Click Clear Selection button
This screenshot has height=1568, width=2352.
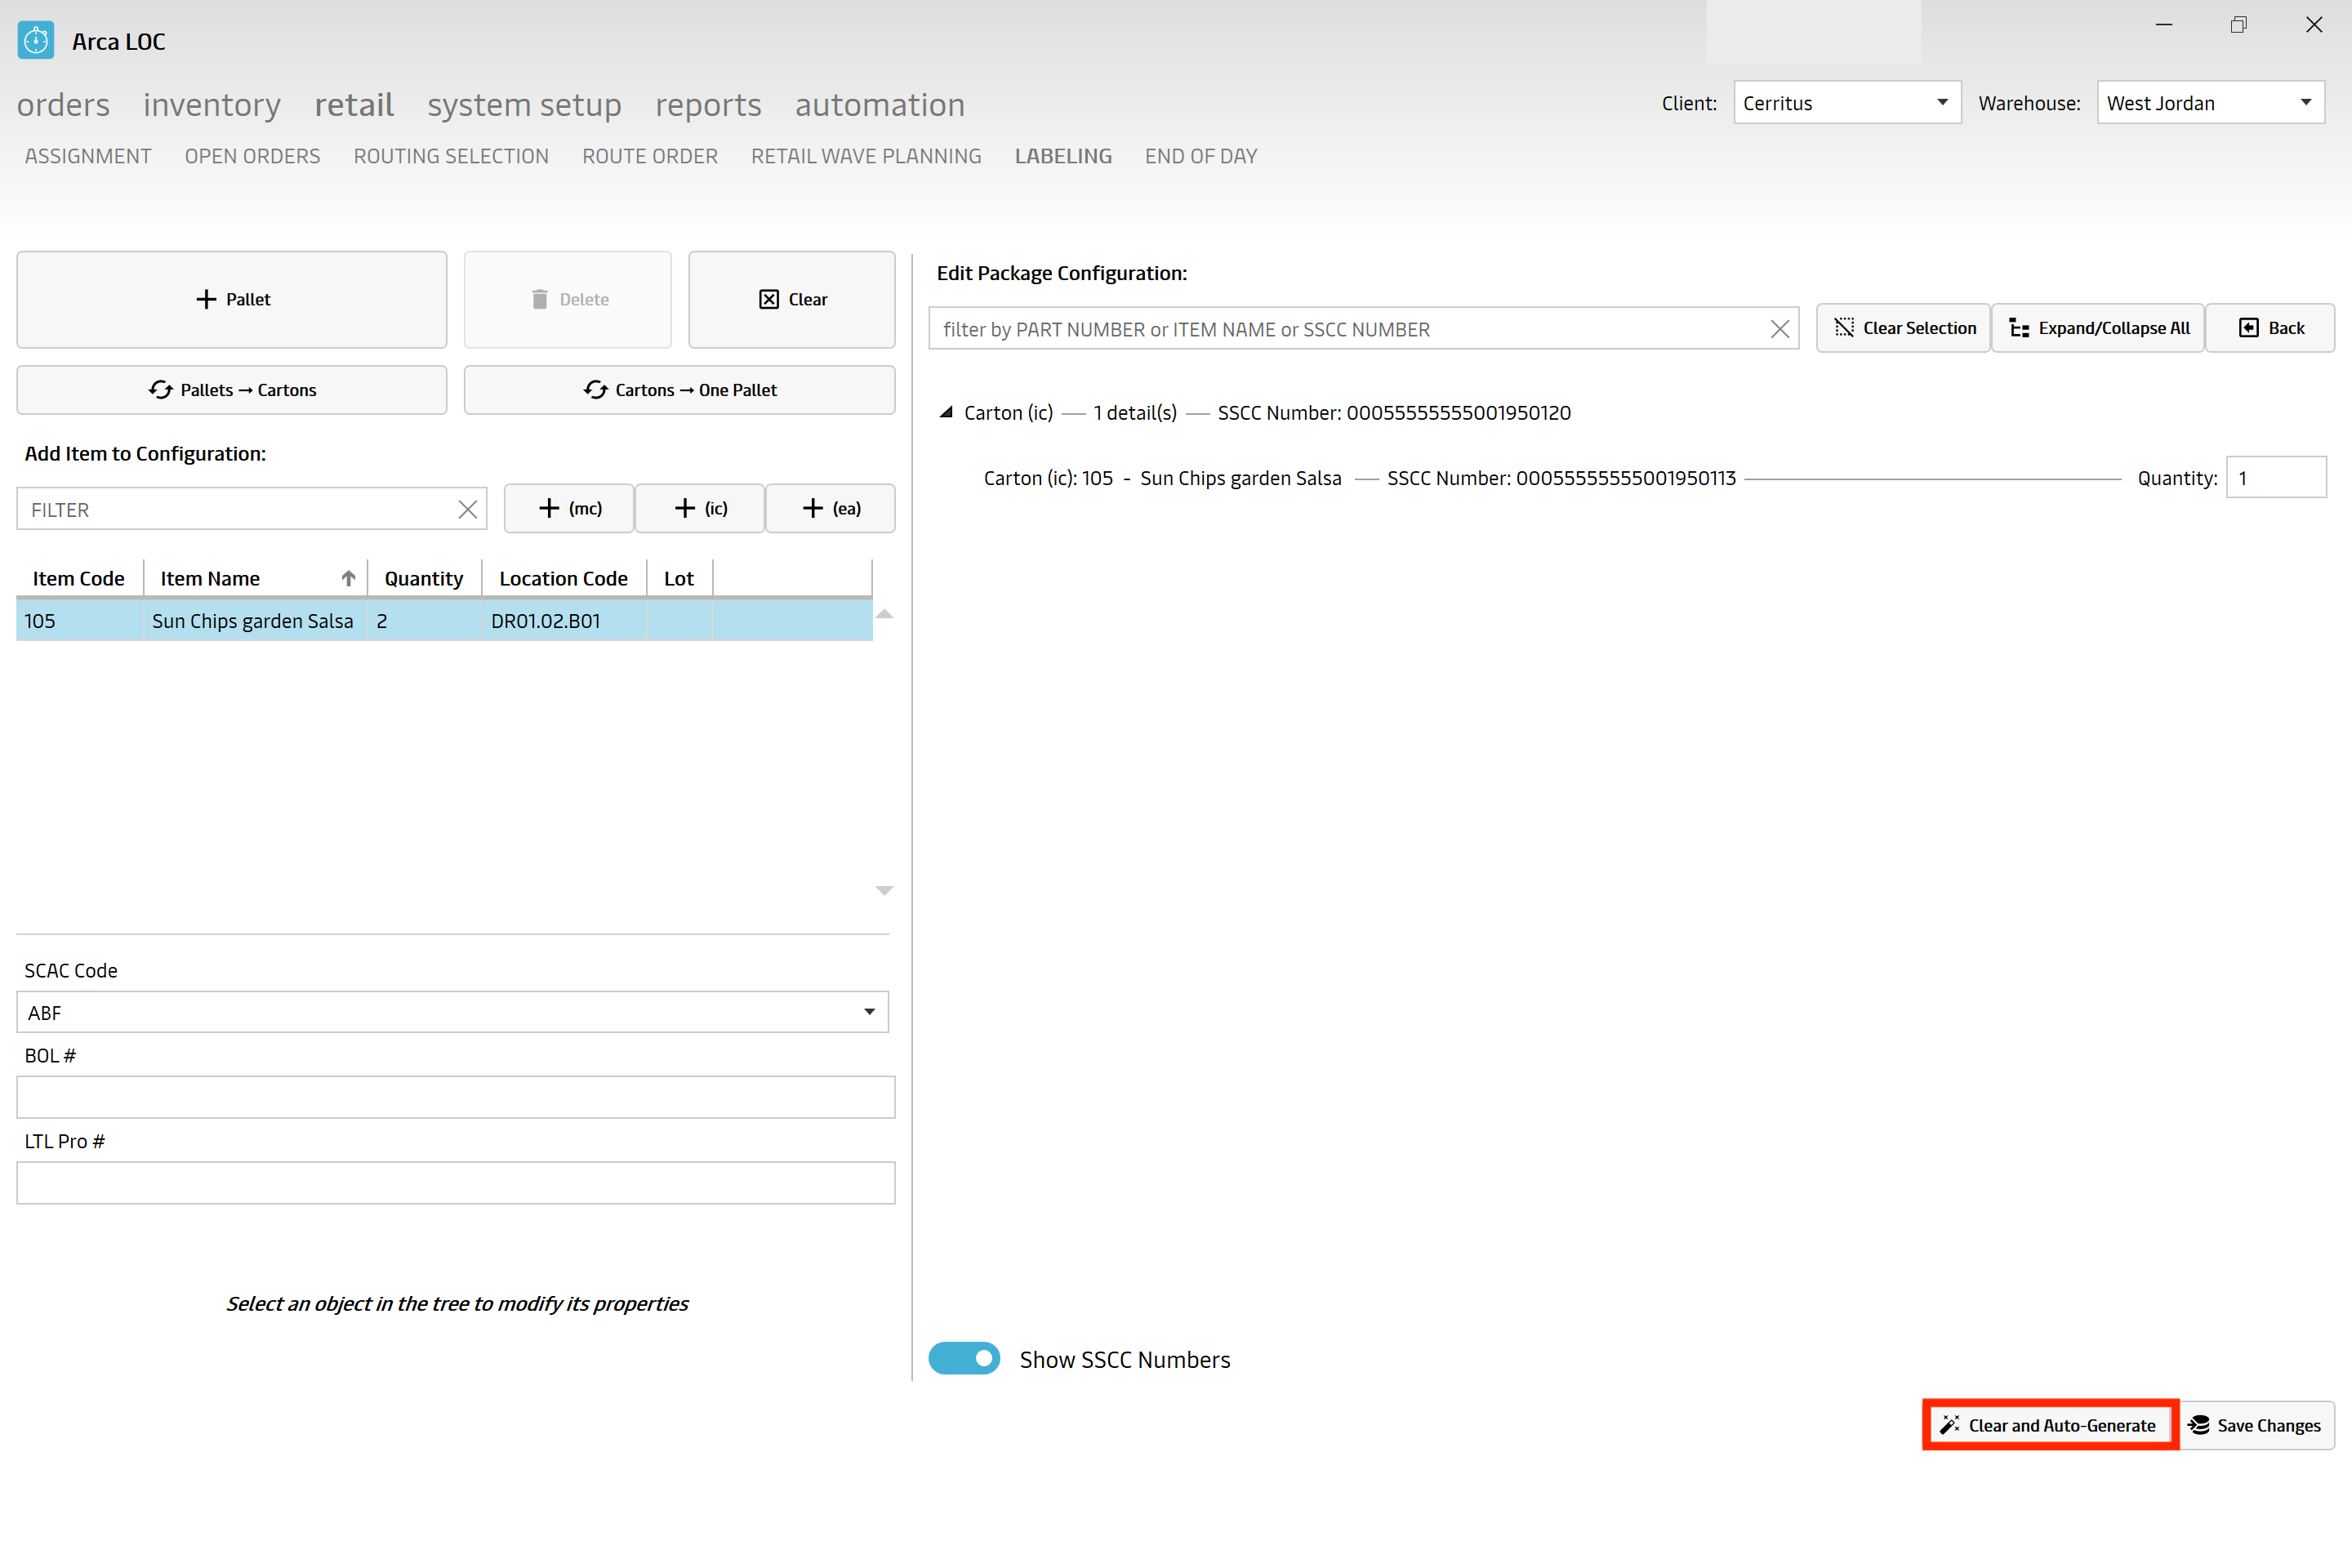[x=1904, y=328]
